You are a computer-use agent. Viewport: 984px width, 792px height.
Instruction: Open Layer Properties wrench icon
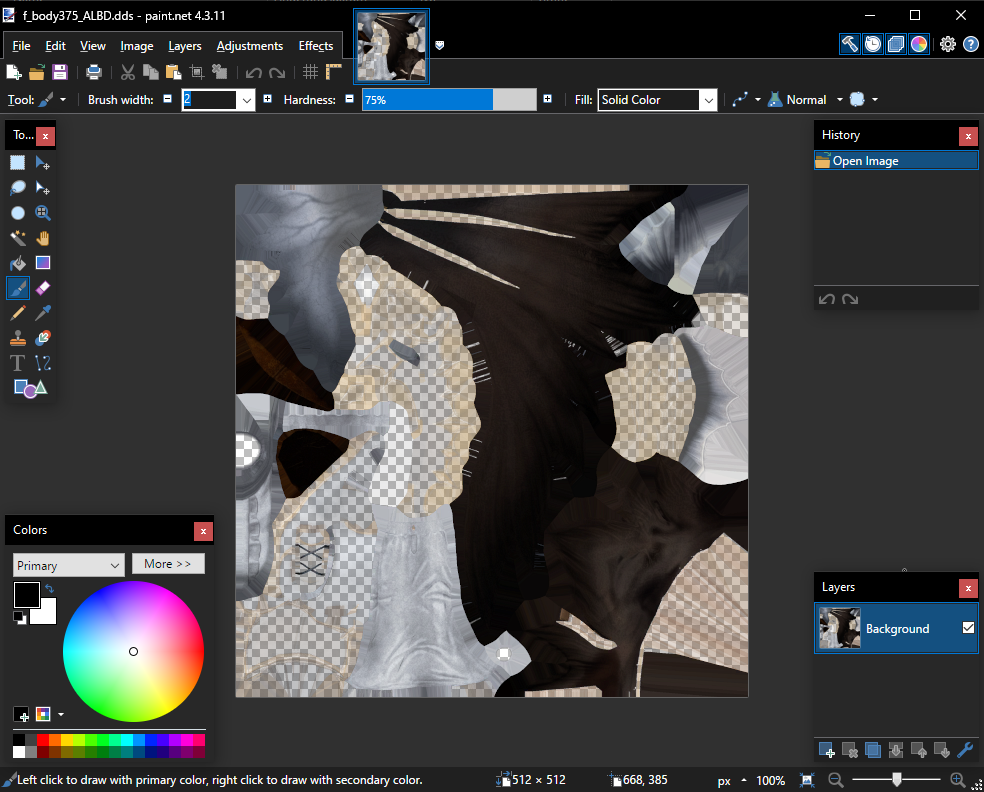tap(965, 749)
